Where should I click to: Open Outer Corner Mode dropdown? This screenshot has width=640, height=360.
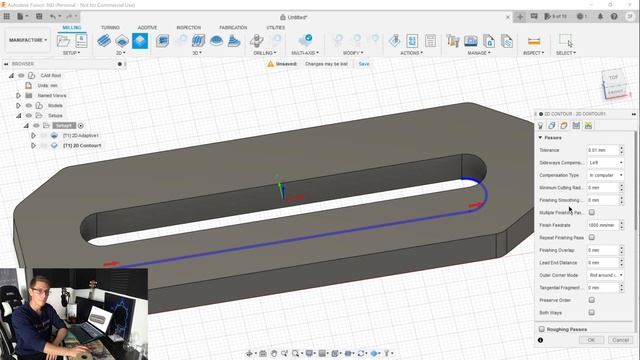tap(605, 275)
